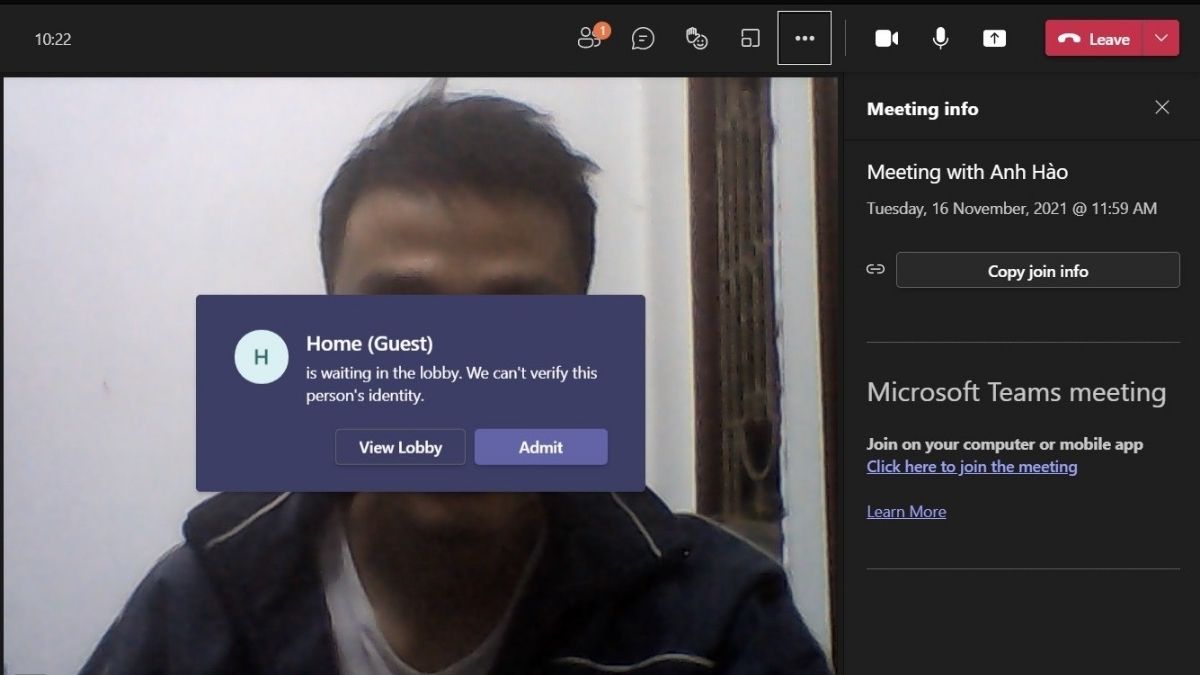
Task: Open the reactions menu
Action: (x=696, y=38)
